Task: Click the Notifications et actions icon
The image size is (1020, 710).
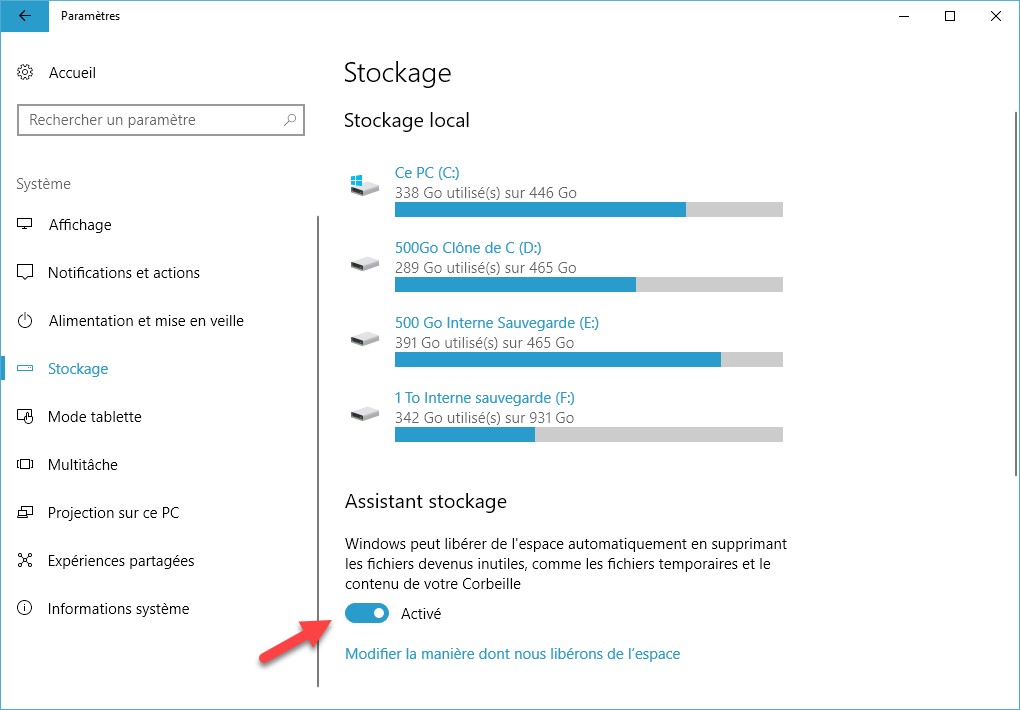Action: click(26, 273)
